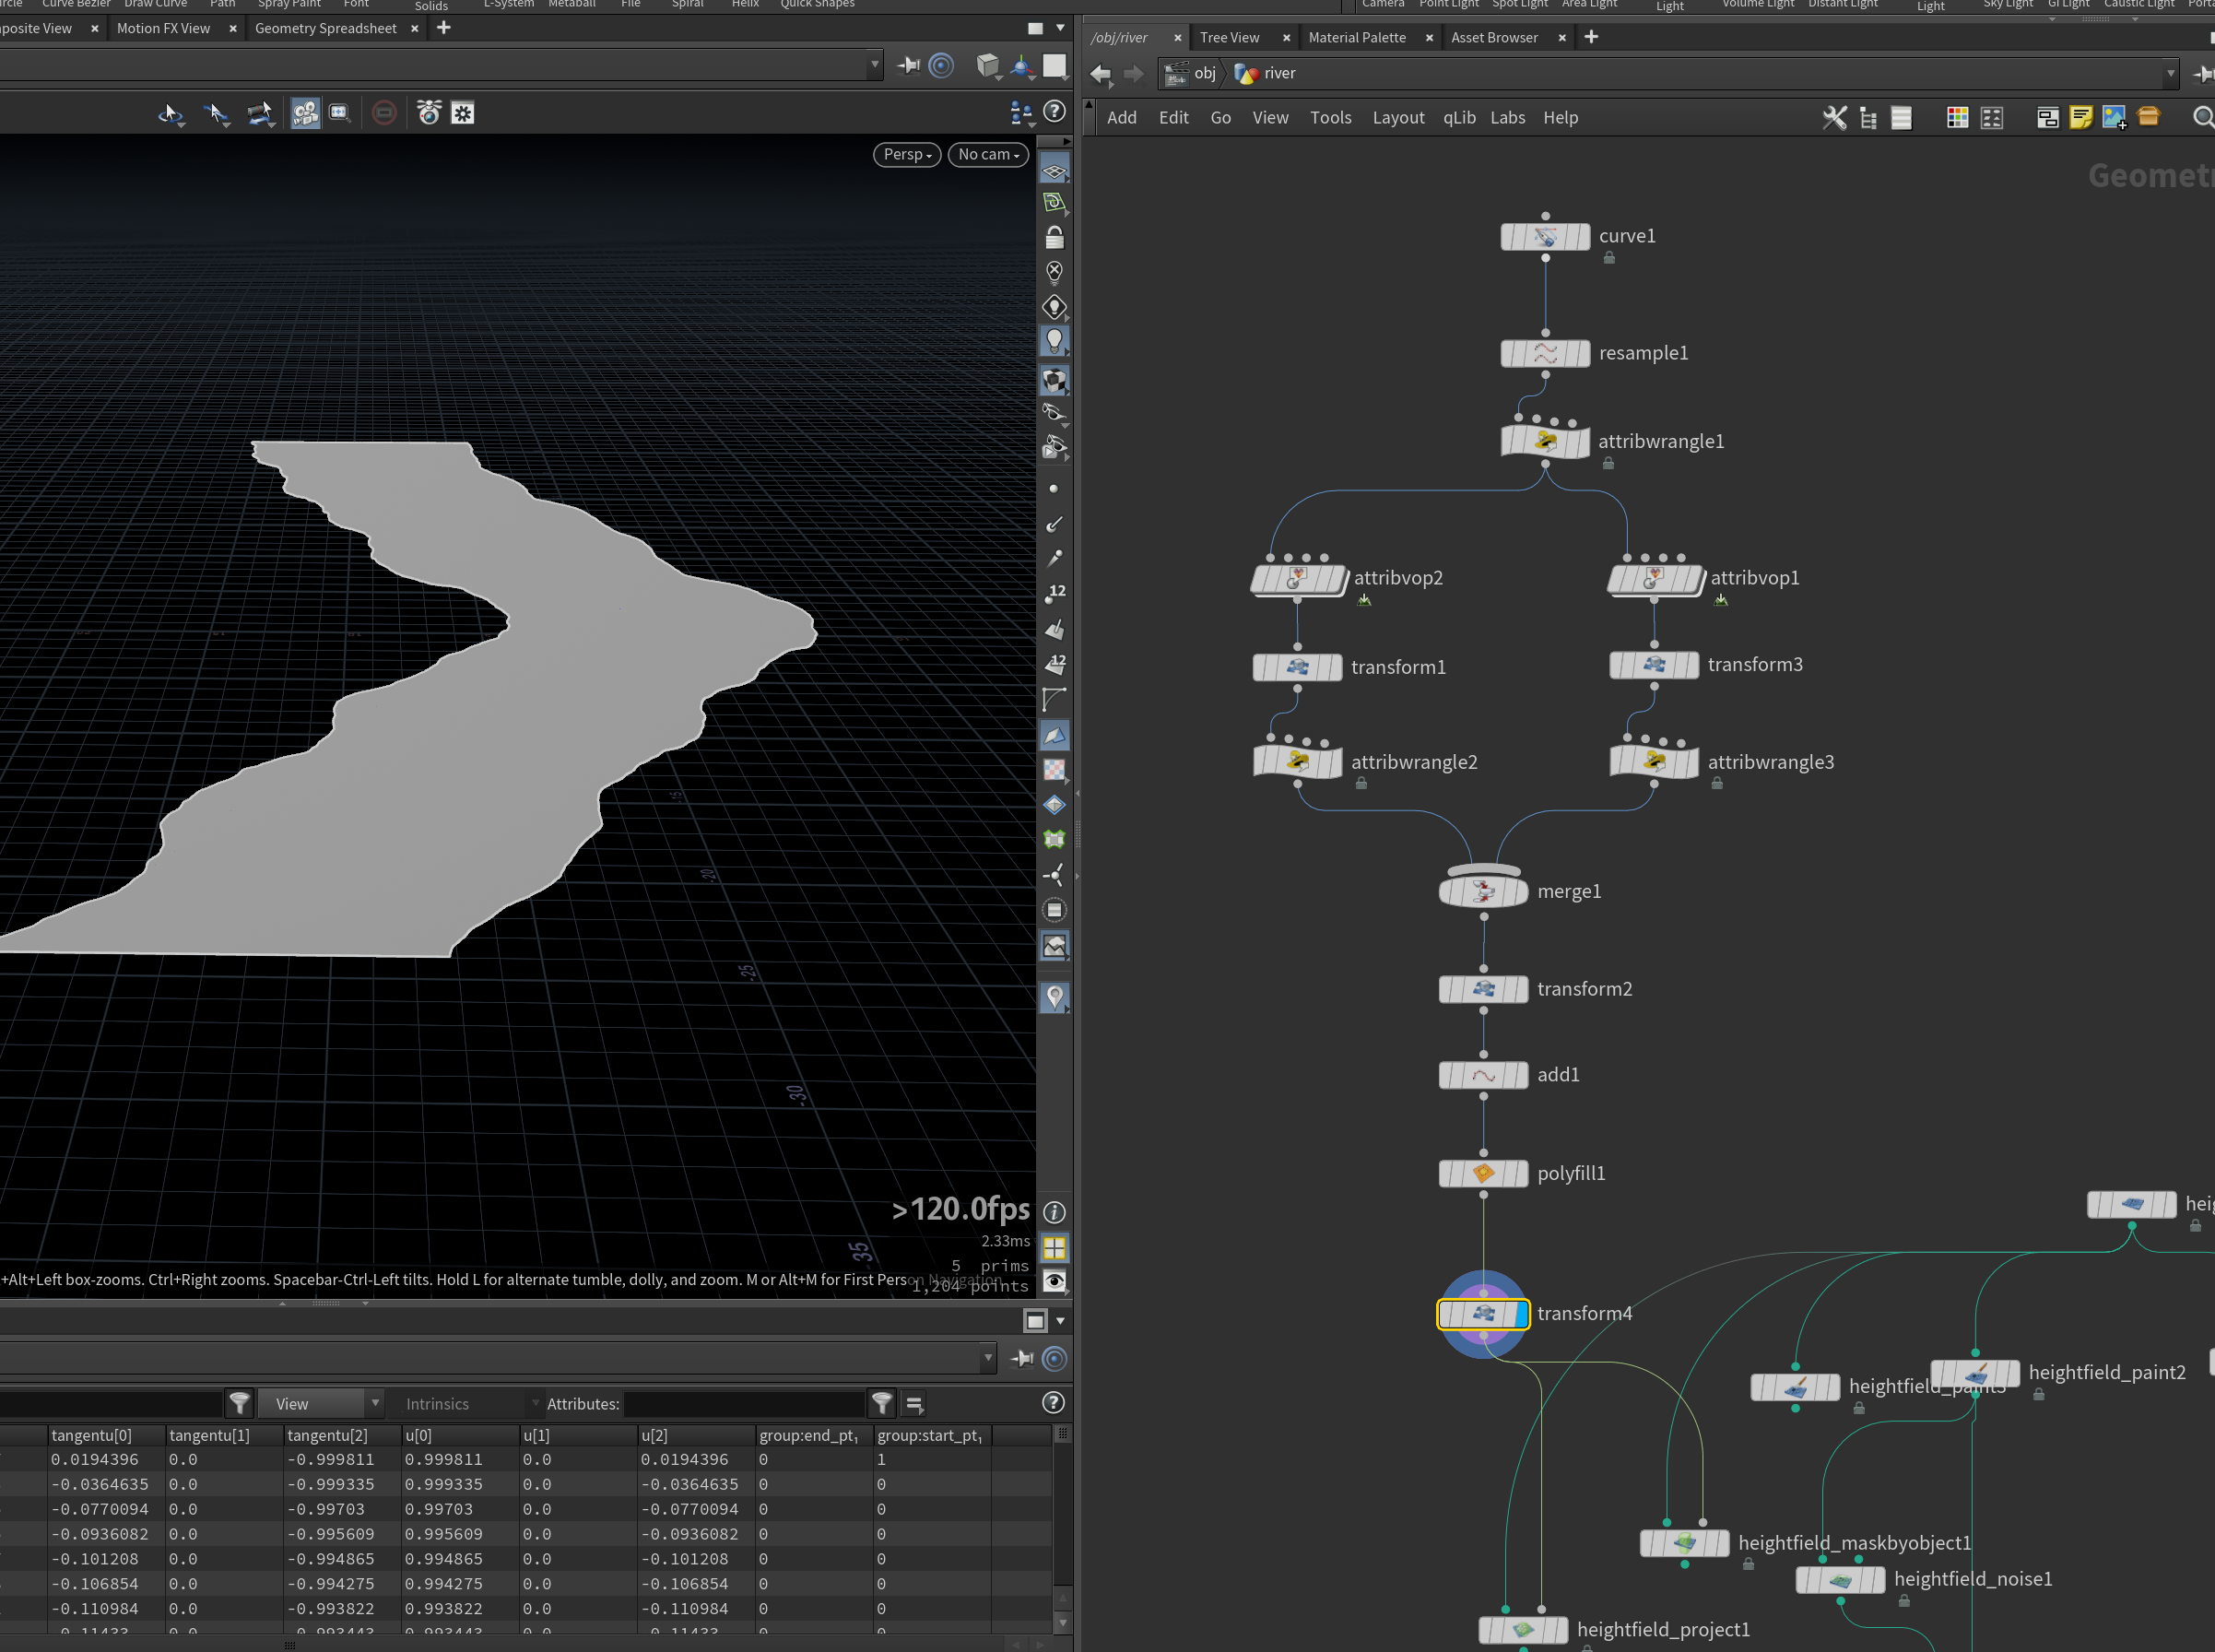Click the network editor wrench tools icon
Viewport: 2215px width, 1652px height.
1834,118
